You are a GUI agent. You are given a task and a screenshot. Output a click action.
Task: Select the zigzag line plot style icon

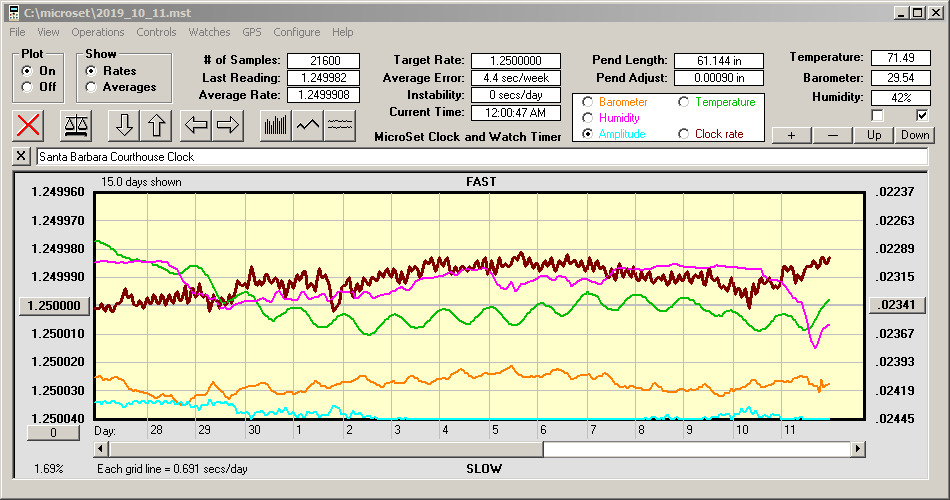point(307,125)
